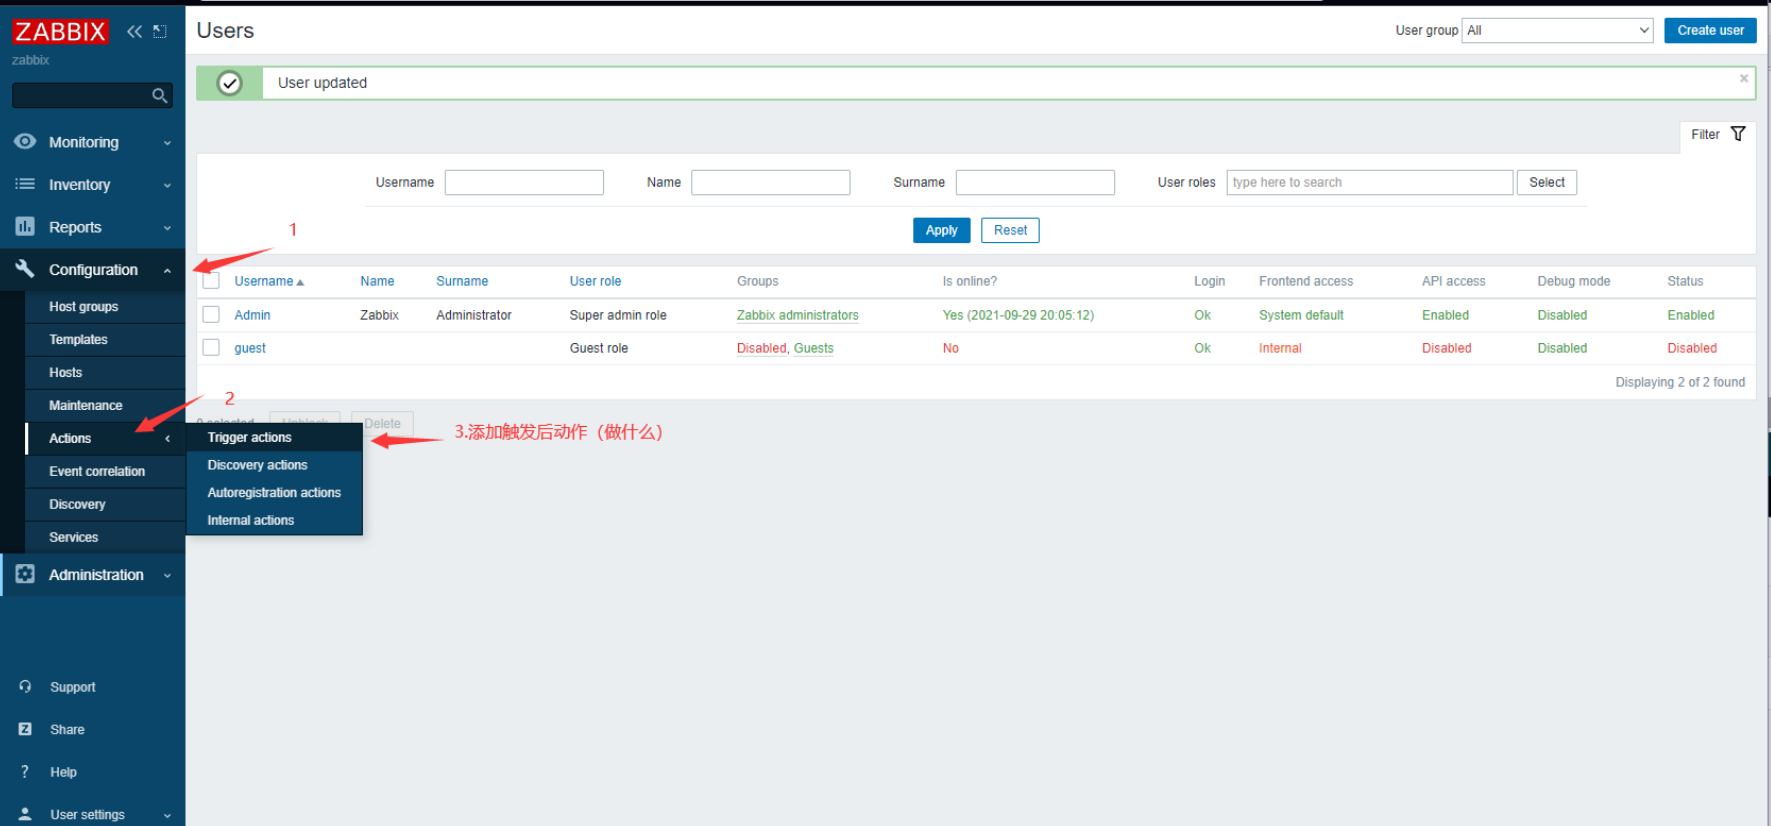1771x826 pixels.
Task: Click the Inventory list icon
Action: [x=25, y=184]
